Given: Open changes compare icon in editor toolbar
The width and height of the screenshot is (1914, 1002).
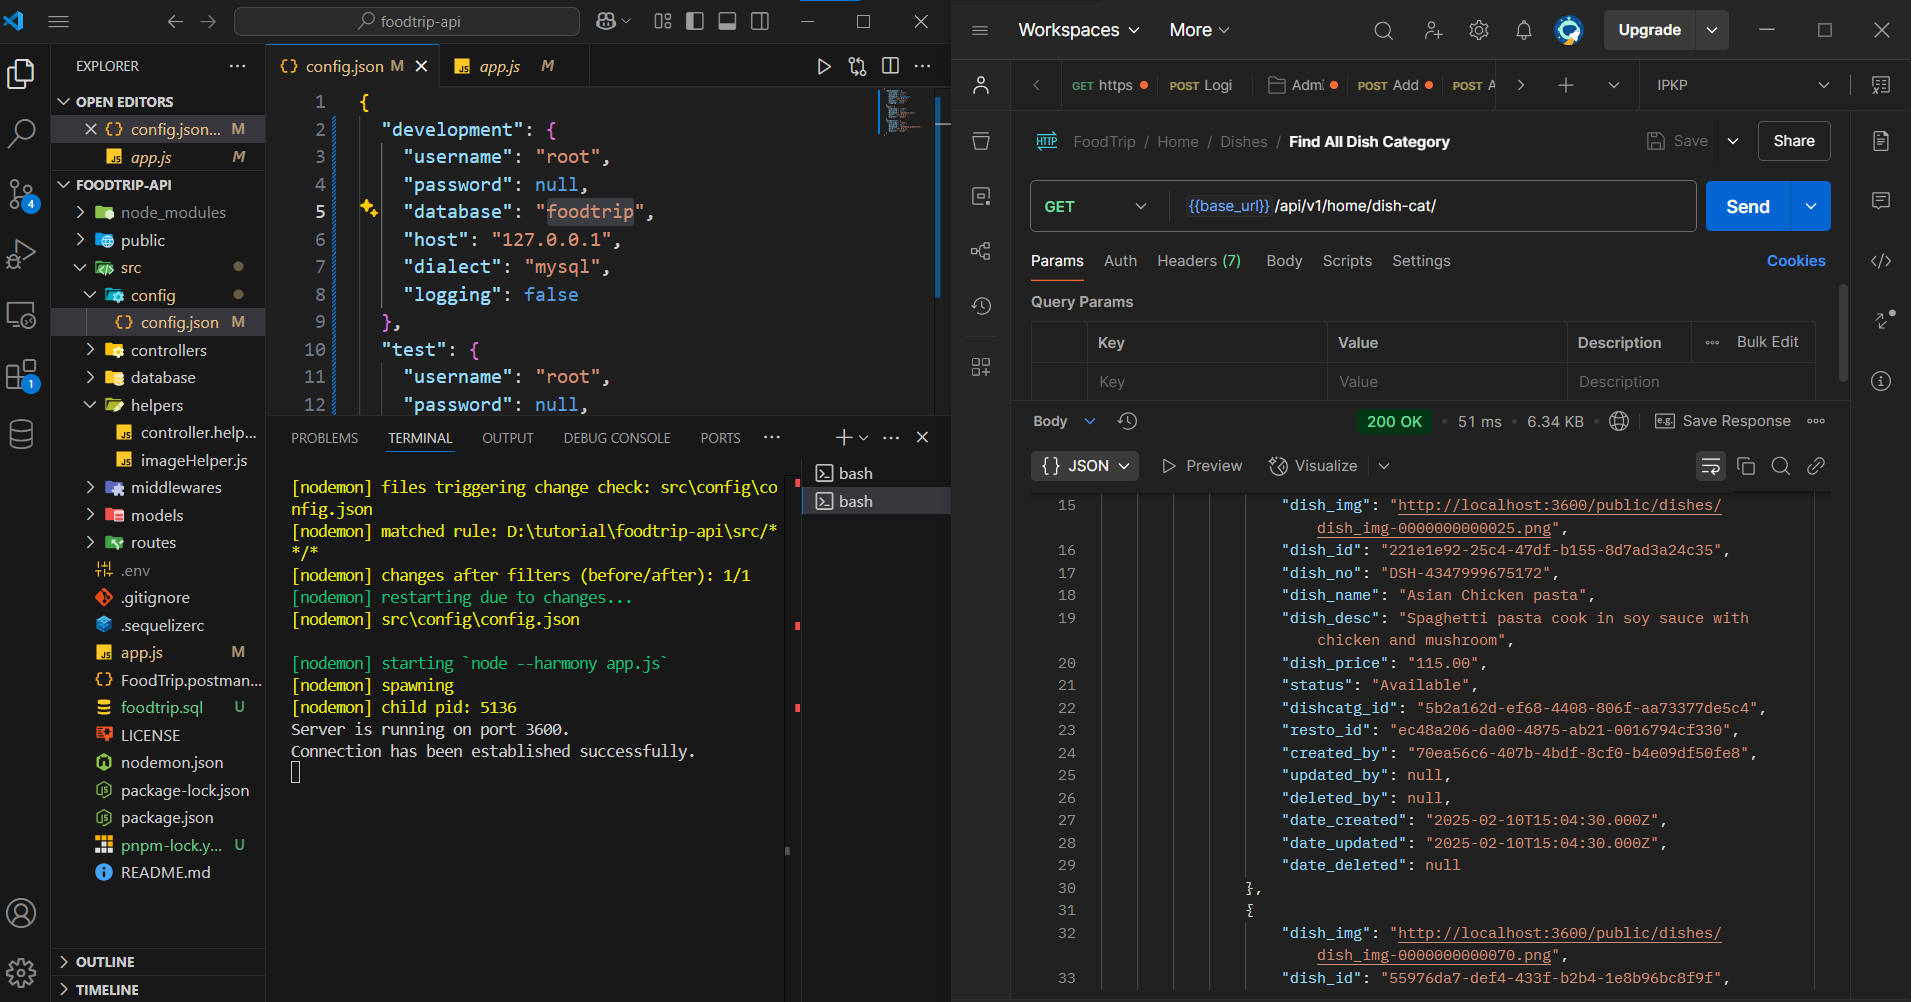Looking at the screenshot, I should pyautogui.click(x=857, y=66).
